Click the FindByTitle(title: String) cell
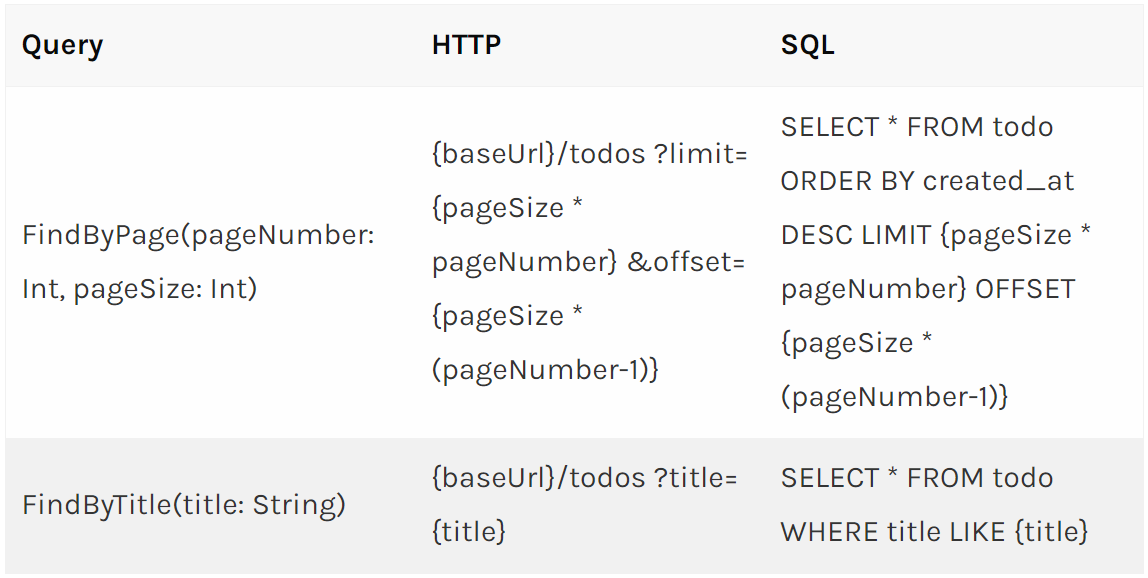Image resolution: width=1148 pixels, height=578 pixels. point(184,505)
